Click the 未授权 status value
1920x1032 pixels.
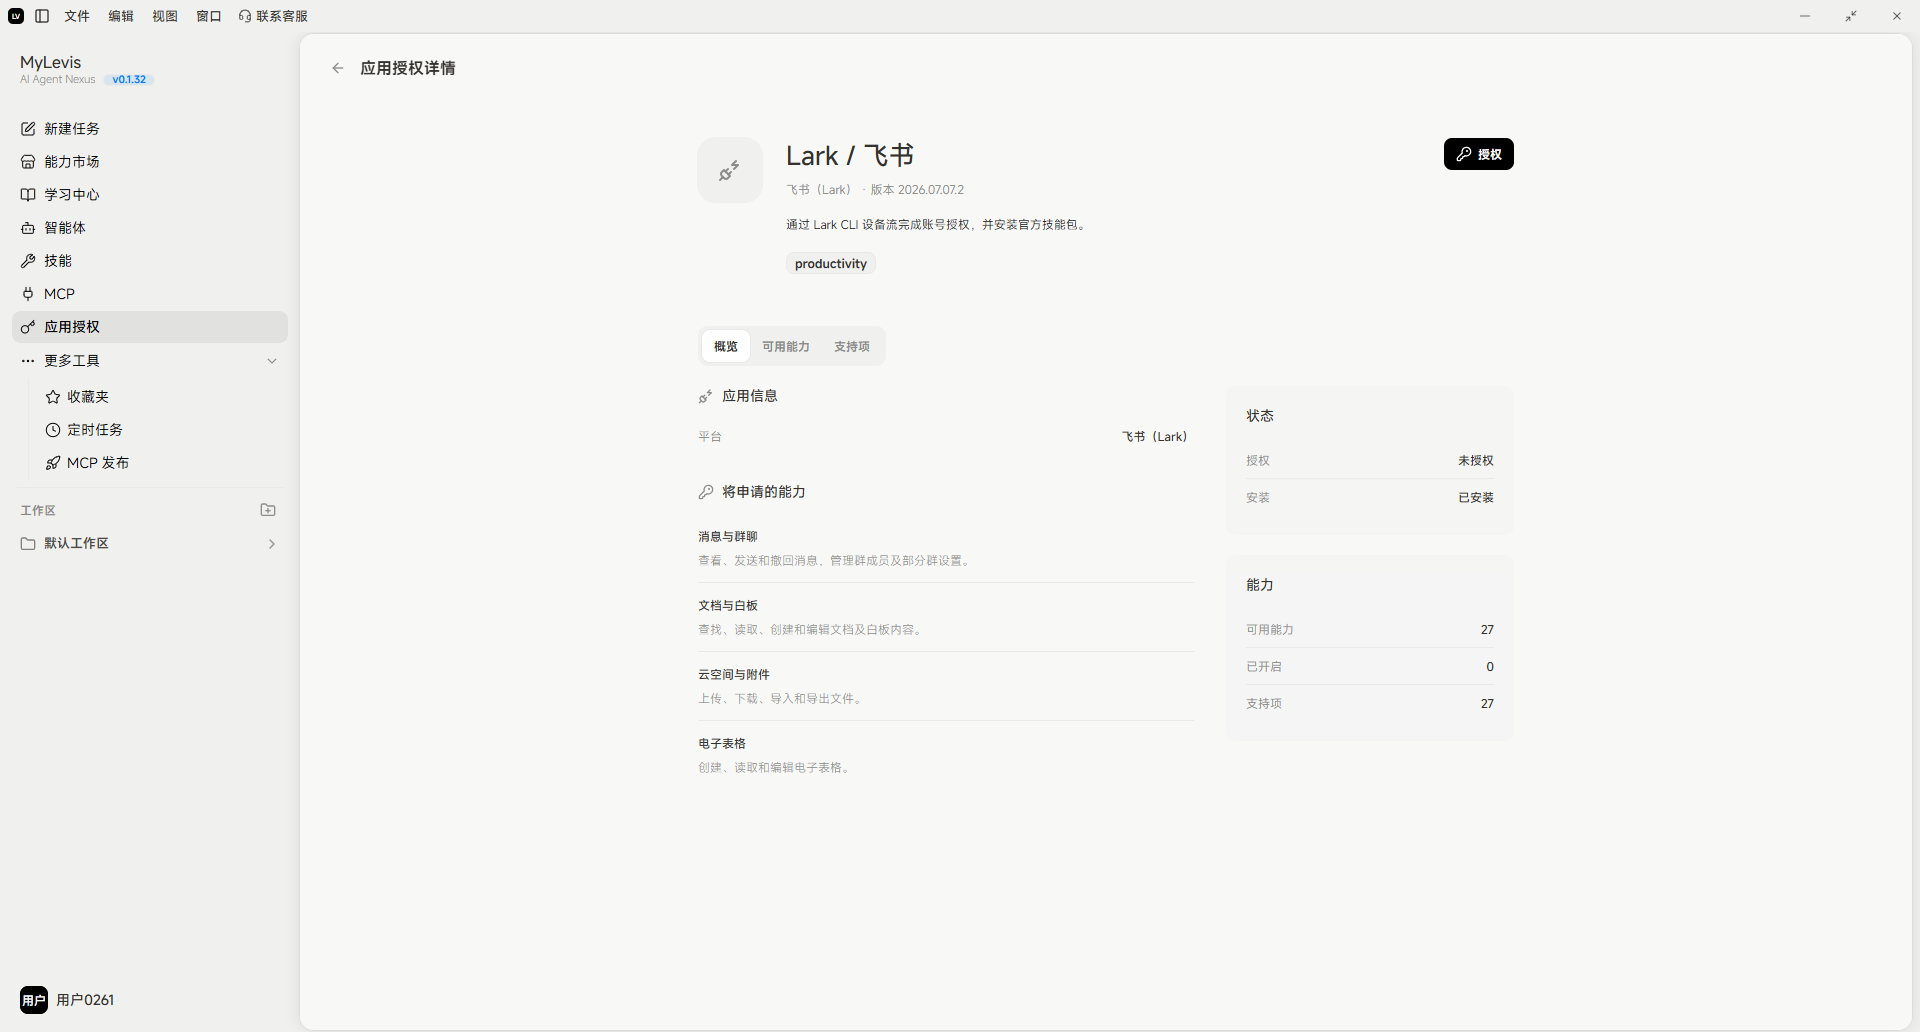click(x=1475, y=461)
